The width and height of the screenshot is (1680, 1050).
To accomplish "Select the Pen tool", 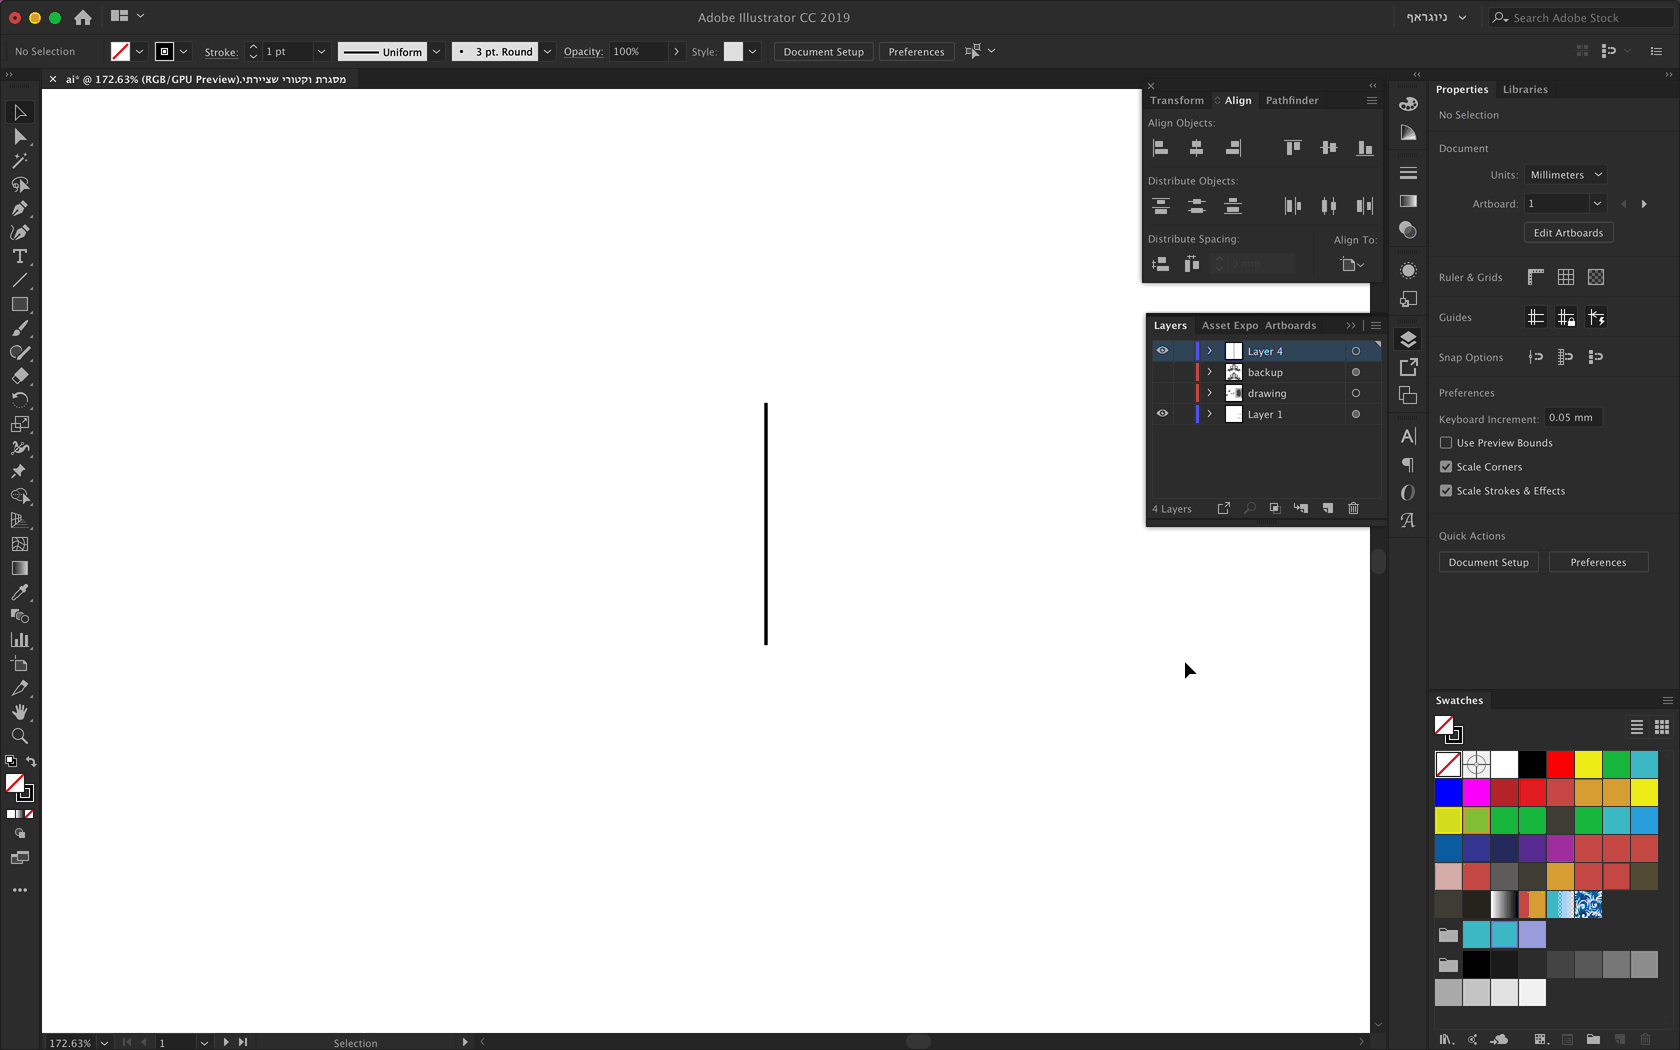I will pos(20,209).
